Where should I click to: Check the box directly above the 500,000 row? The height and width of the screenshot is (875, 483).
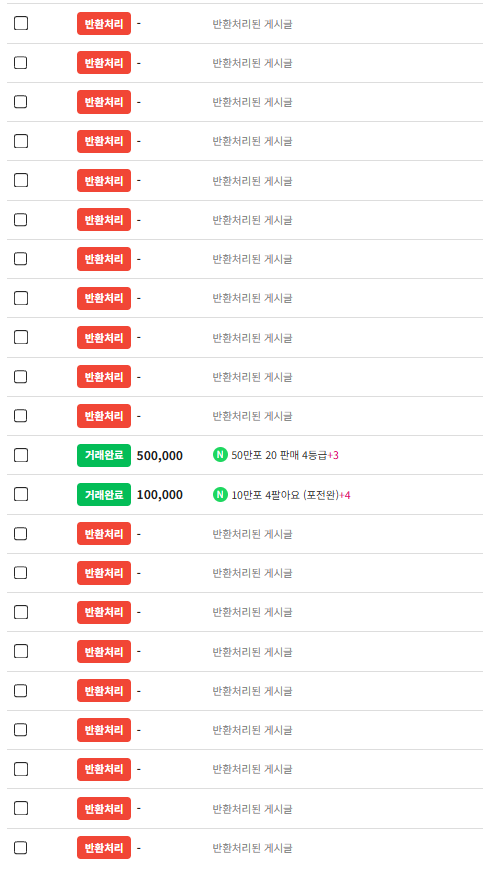click(x=21, y=416)
